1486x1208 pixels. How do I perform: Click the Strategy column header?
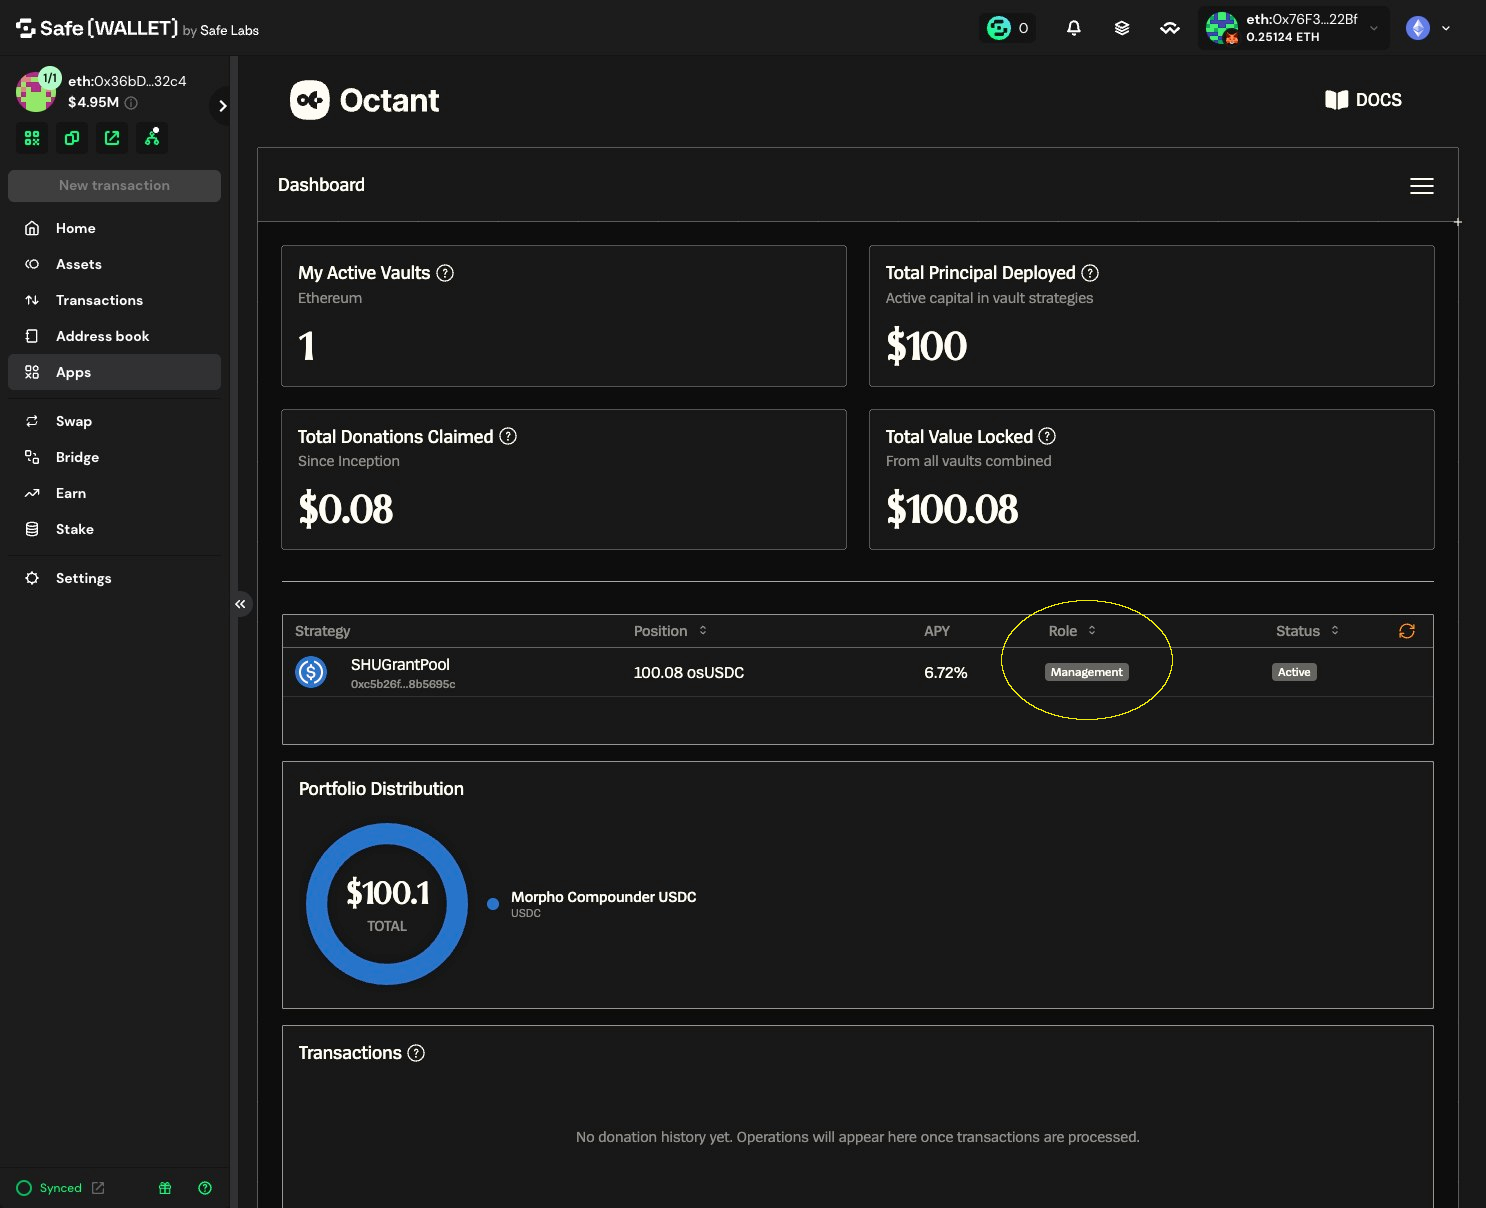point(322,631)
